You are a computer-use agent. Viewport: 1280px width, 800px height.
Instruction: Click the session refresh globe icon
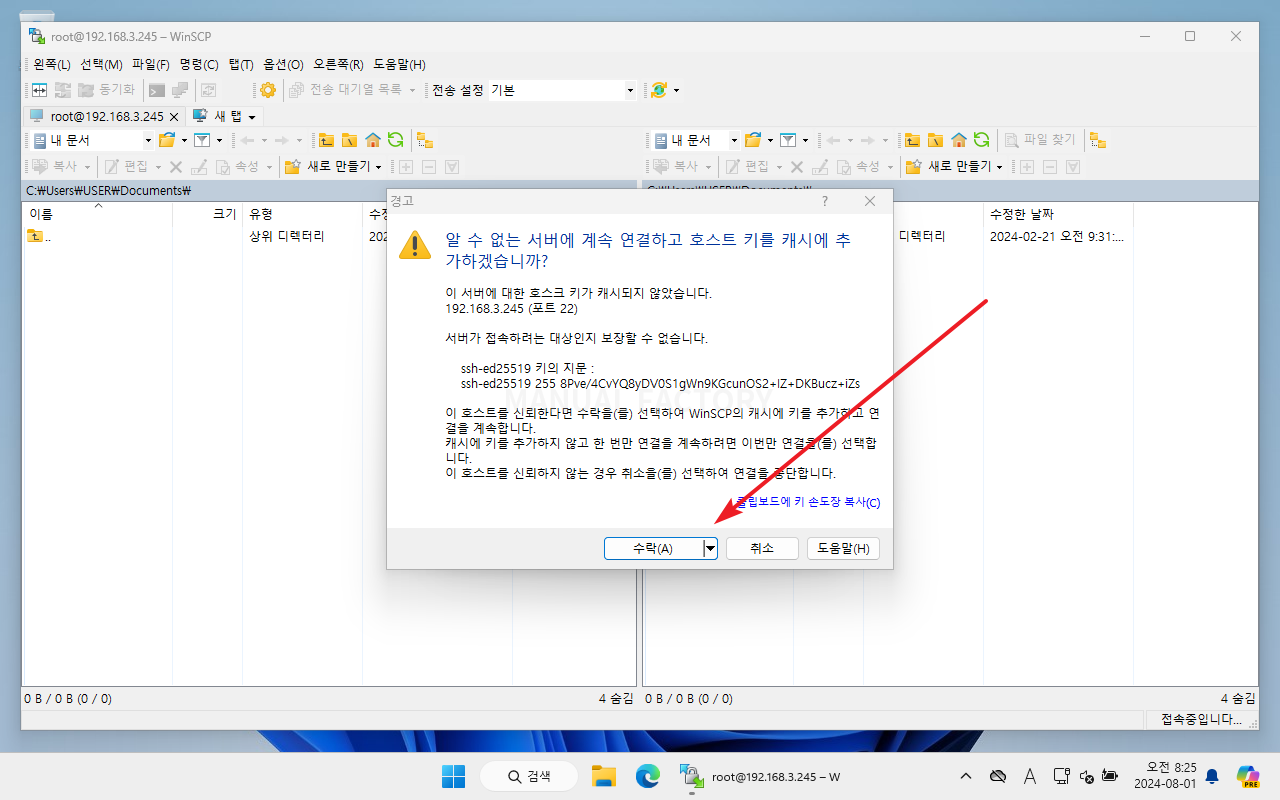pos(658,90)
